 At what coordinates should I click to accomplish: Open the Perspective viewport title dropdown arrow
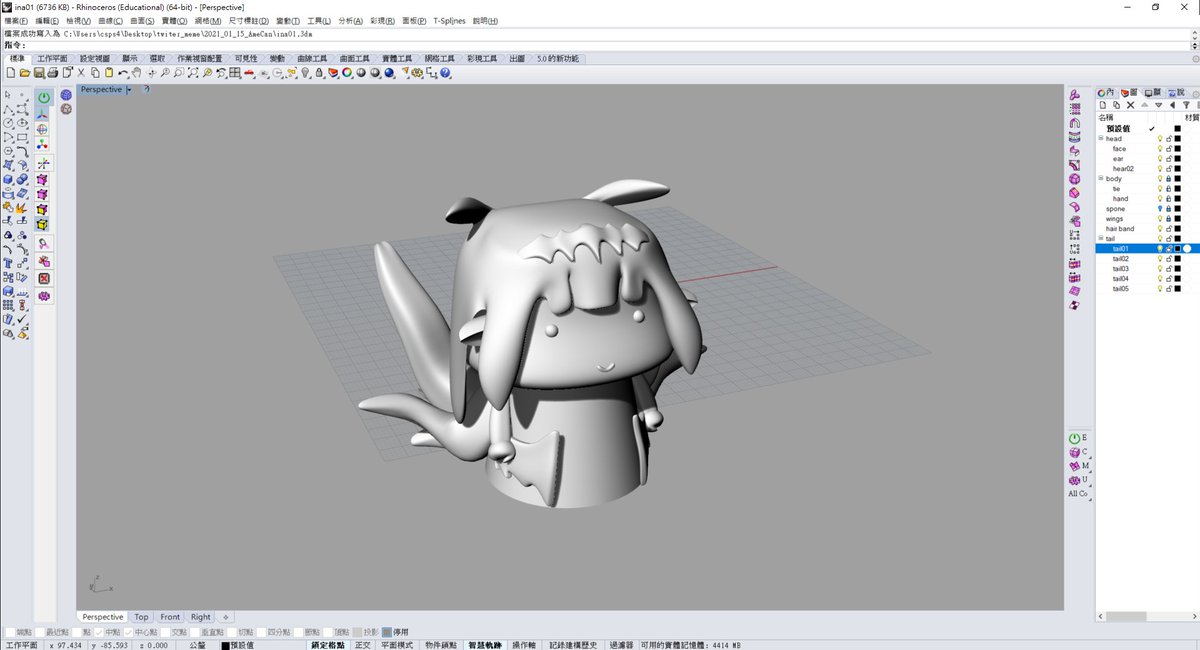[130, 90]
